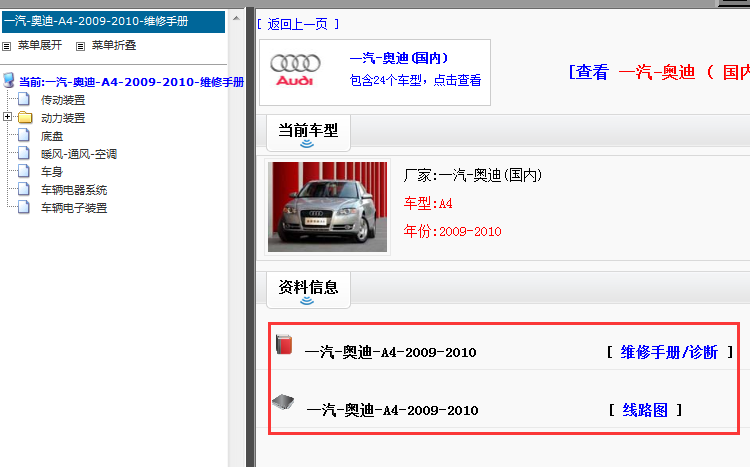Viewport: 750px width, 467px height.
Task: Click root node 当前:一汽-奥迪-A4-2009-2010-维修手册
Action: coord(132,82)
